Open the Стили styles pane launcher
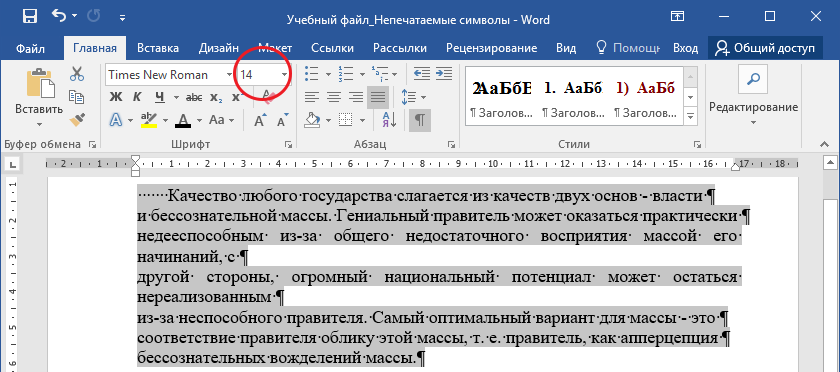Viewport: 840px width, 372px height. 697,144
